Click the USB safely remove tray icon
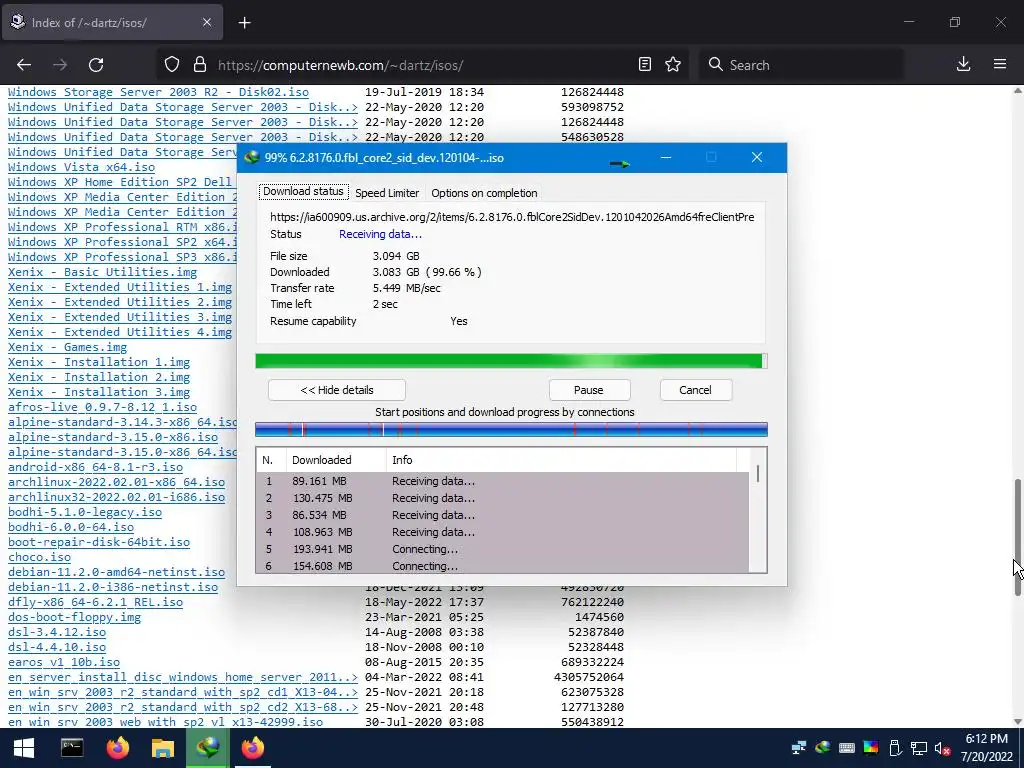This screenshot has width=1024, height=768. click(x=895, y=748)
